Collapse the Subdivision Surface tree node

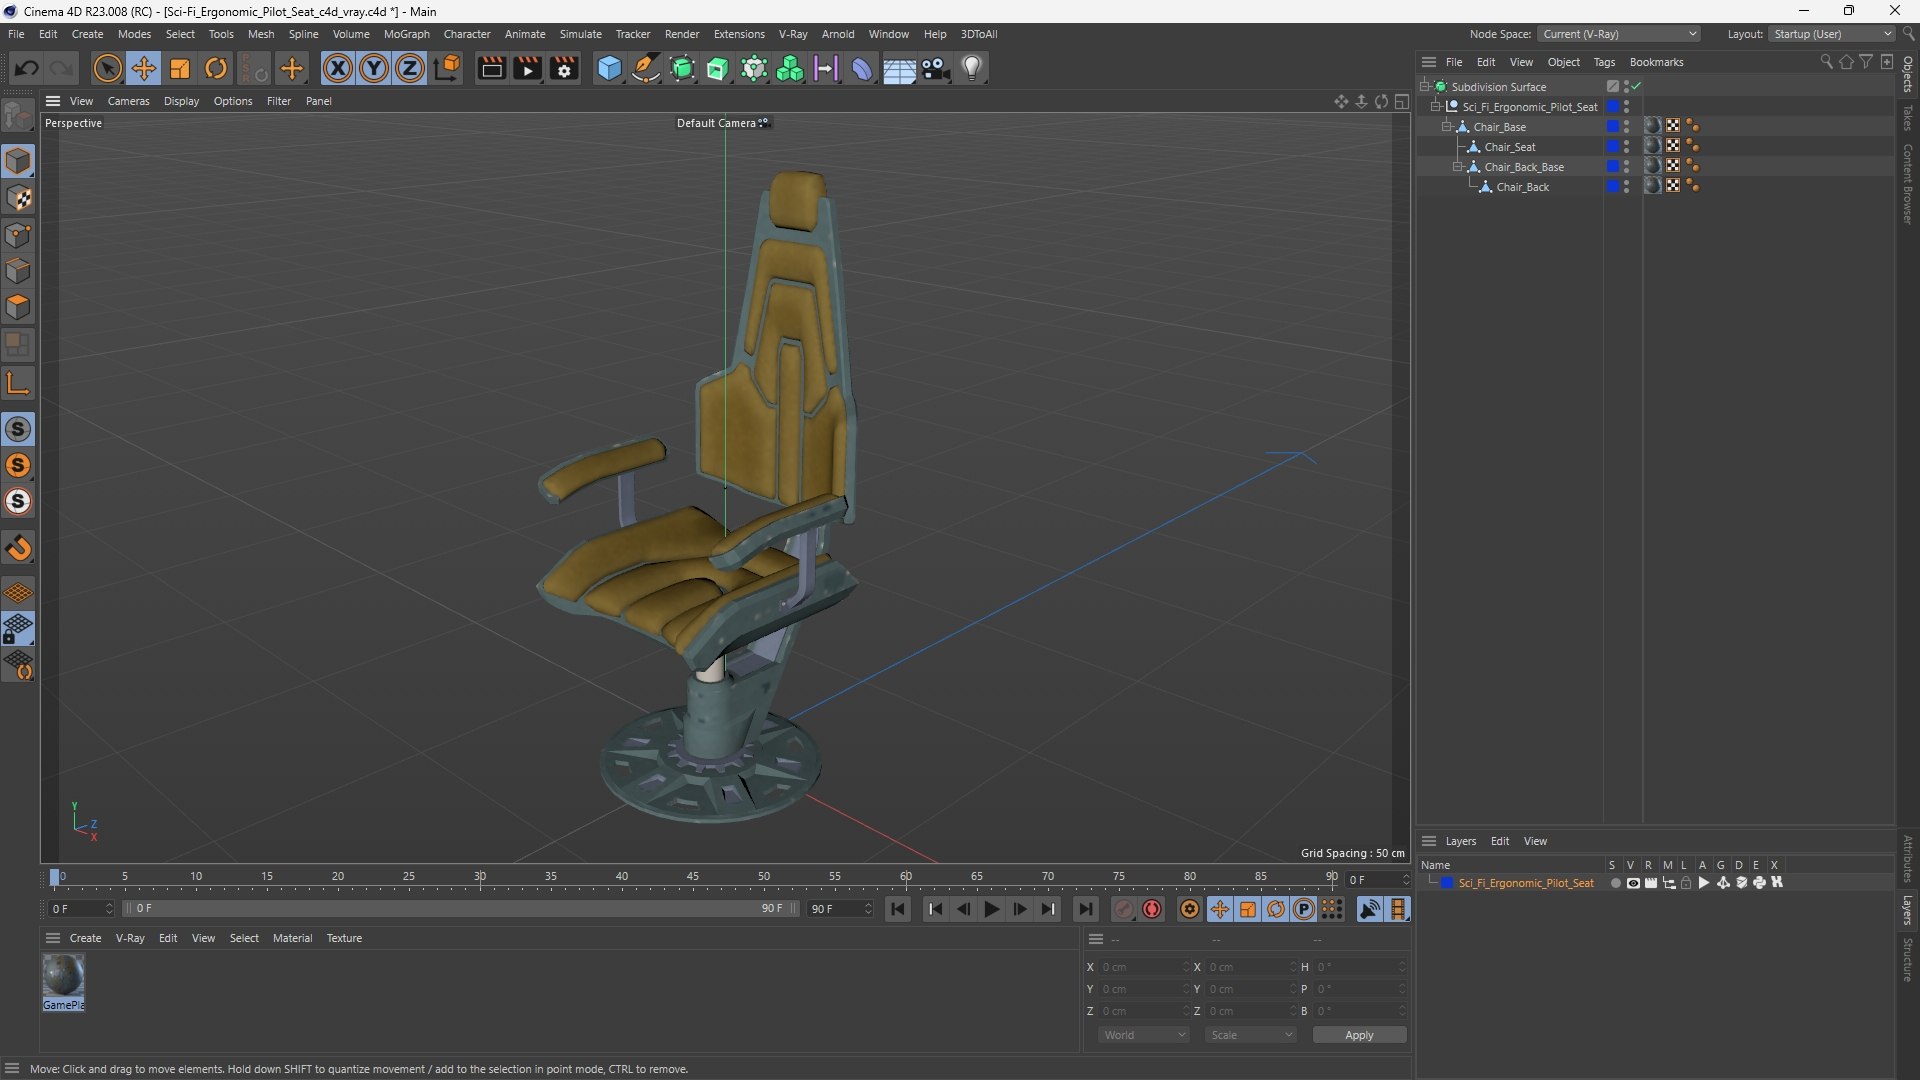1424,87
